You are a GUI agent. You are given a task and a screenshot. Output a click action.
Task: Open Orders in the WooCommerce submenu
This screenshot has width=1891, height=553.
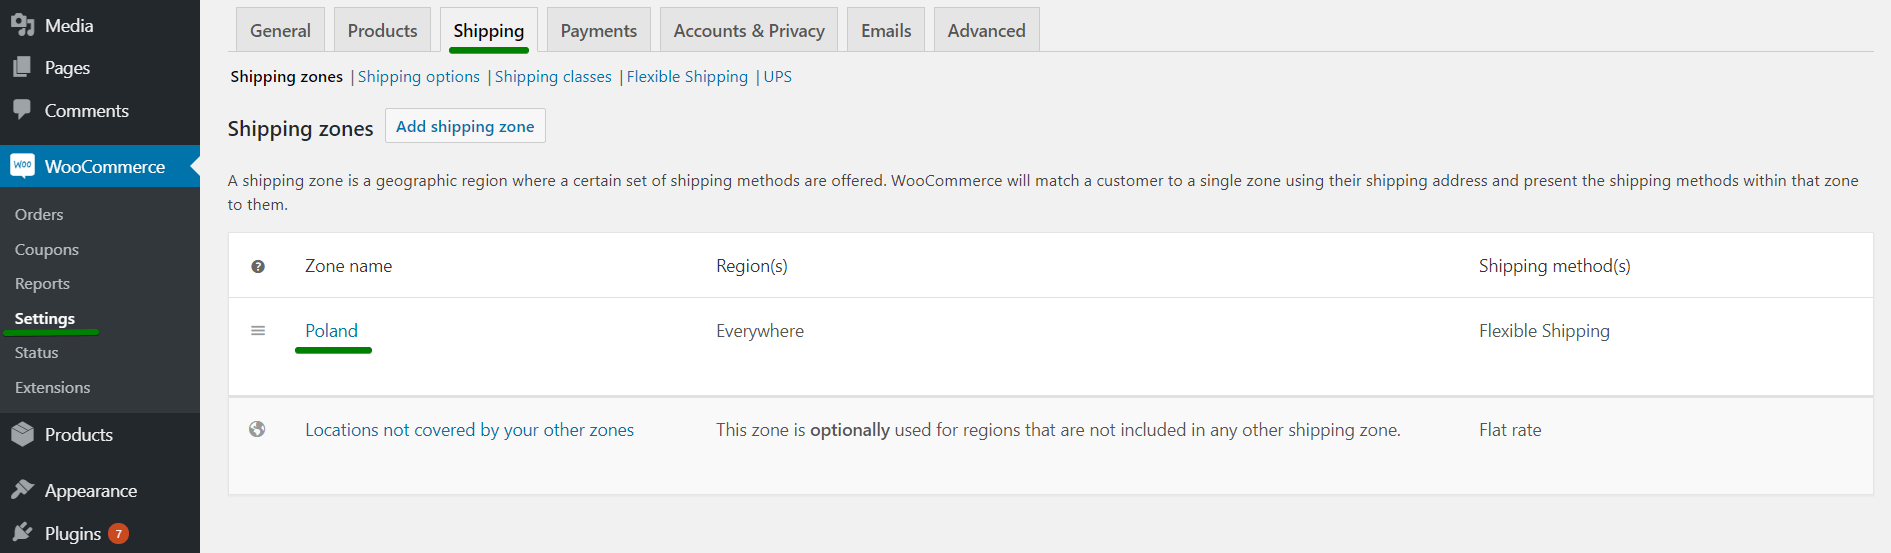point(39,214)
